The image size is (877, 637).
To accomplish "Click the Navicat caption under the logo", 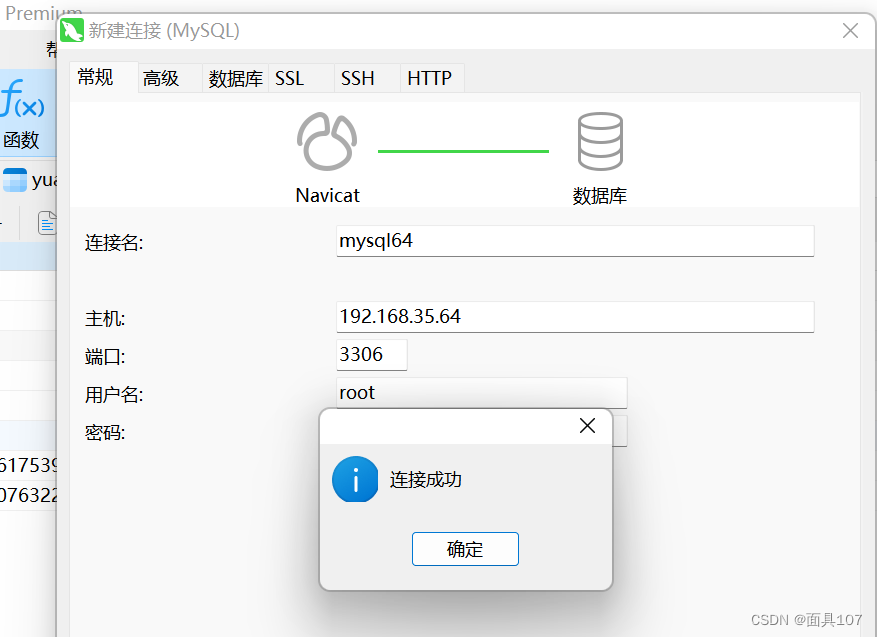I will click(x=327, y=195).
